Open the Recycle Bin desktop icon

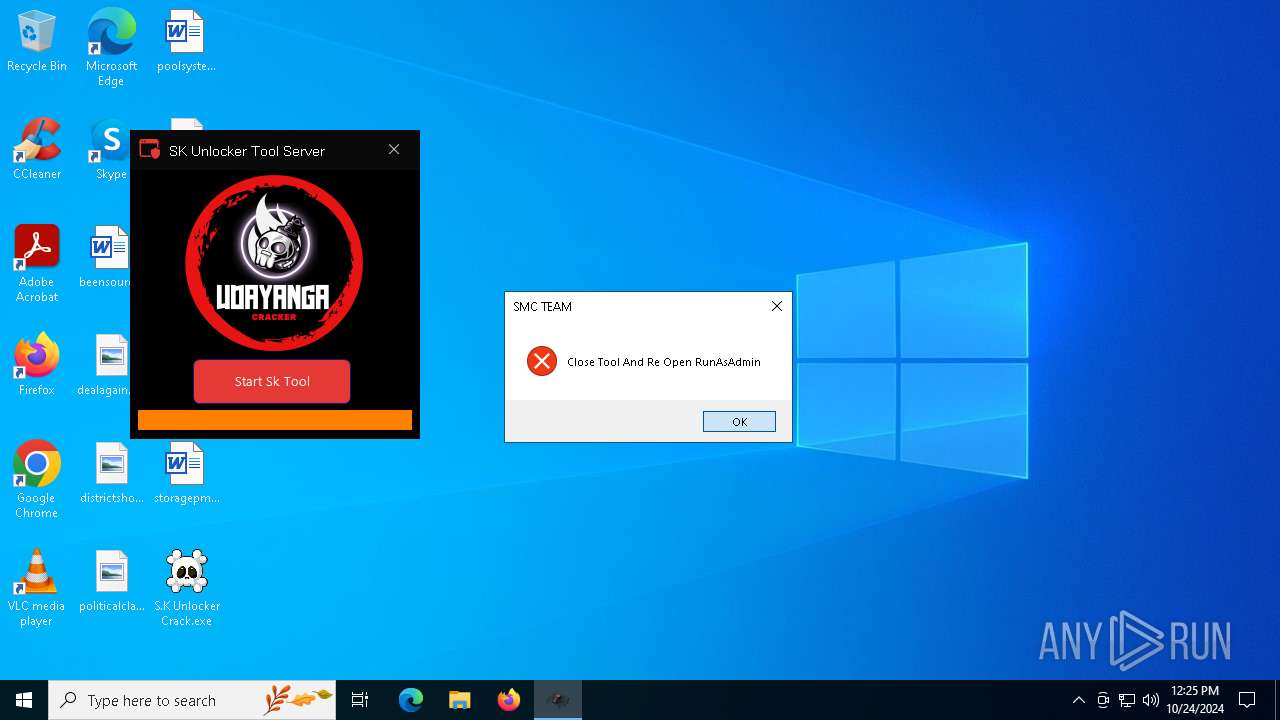(x=37, y=40)
